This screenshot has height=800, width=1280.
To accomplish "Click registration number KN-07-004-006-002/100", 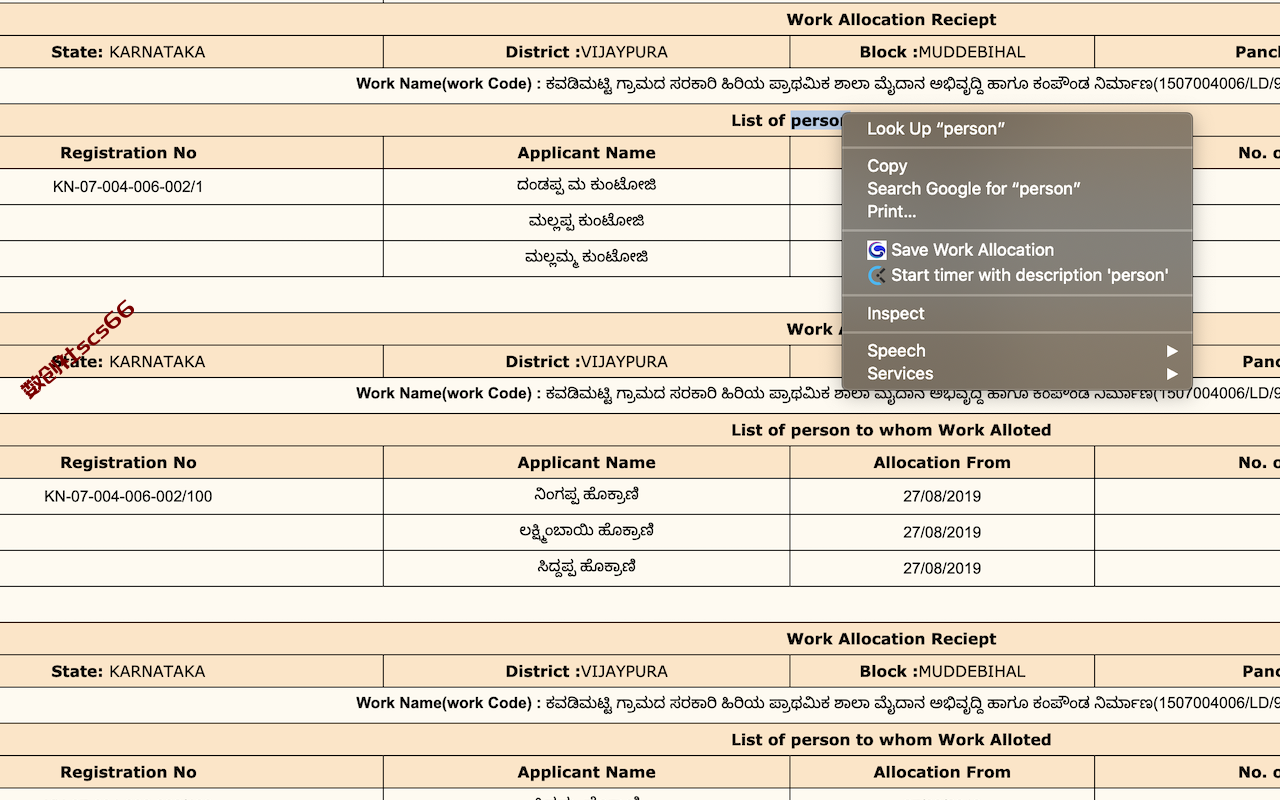I will point(128,497).
